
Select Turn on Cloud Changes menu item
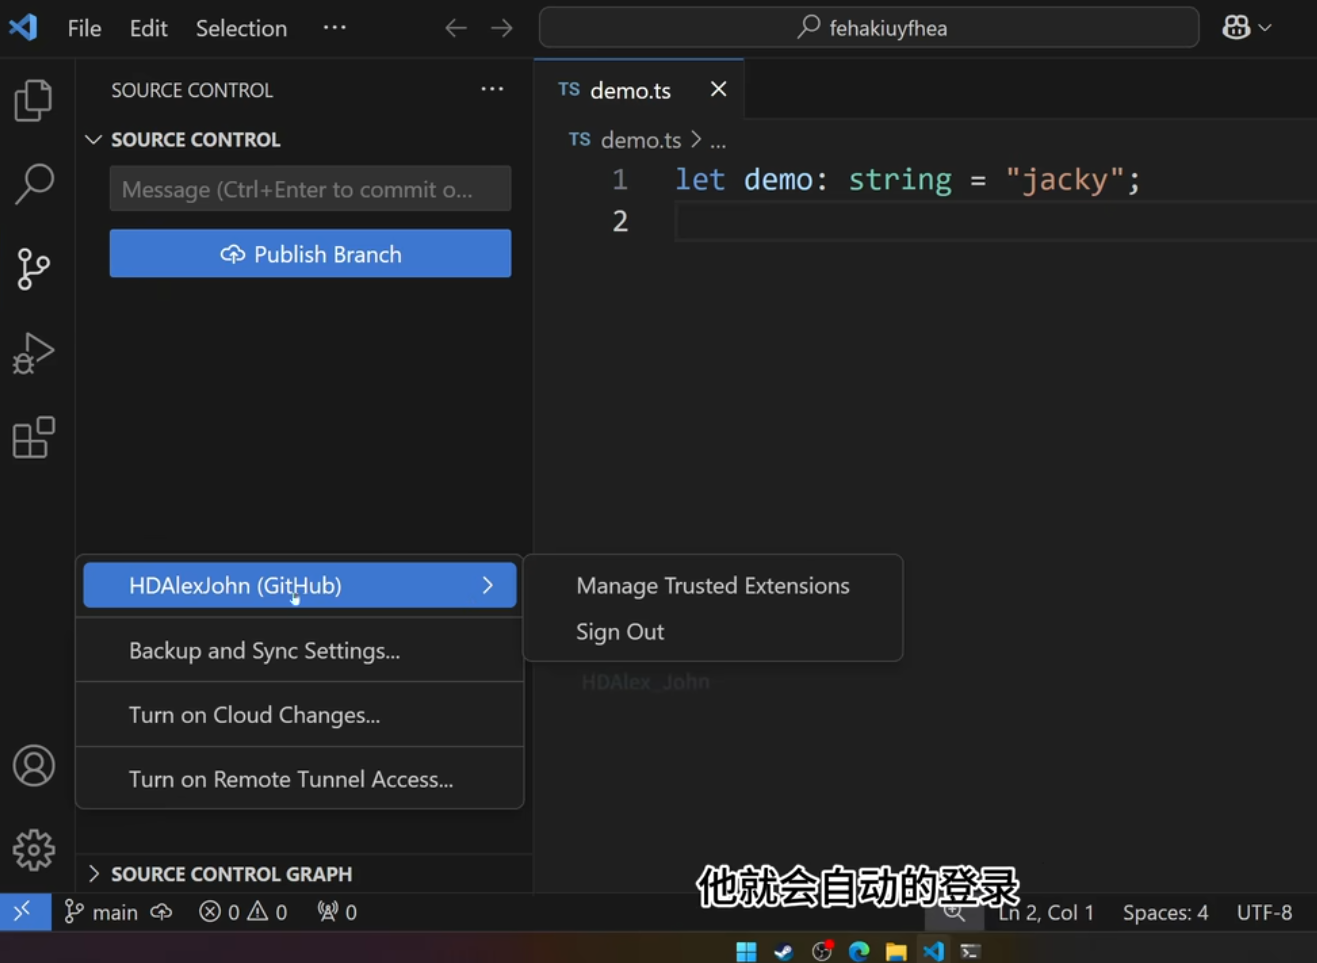click(x=299, y=714)
